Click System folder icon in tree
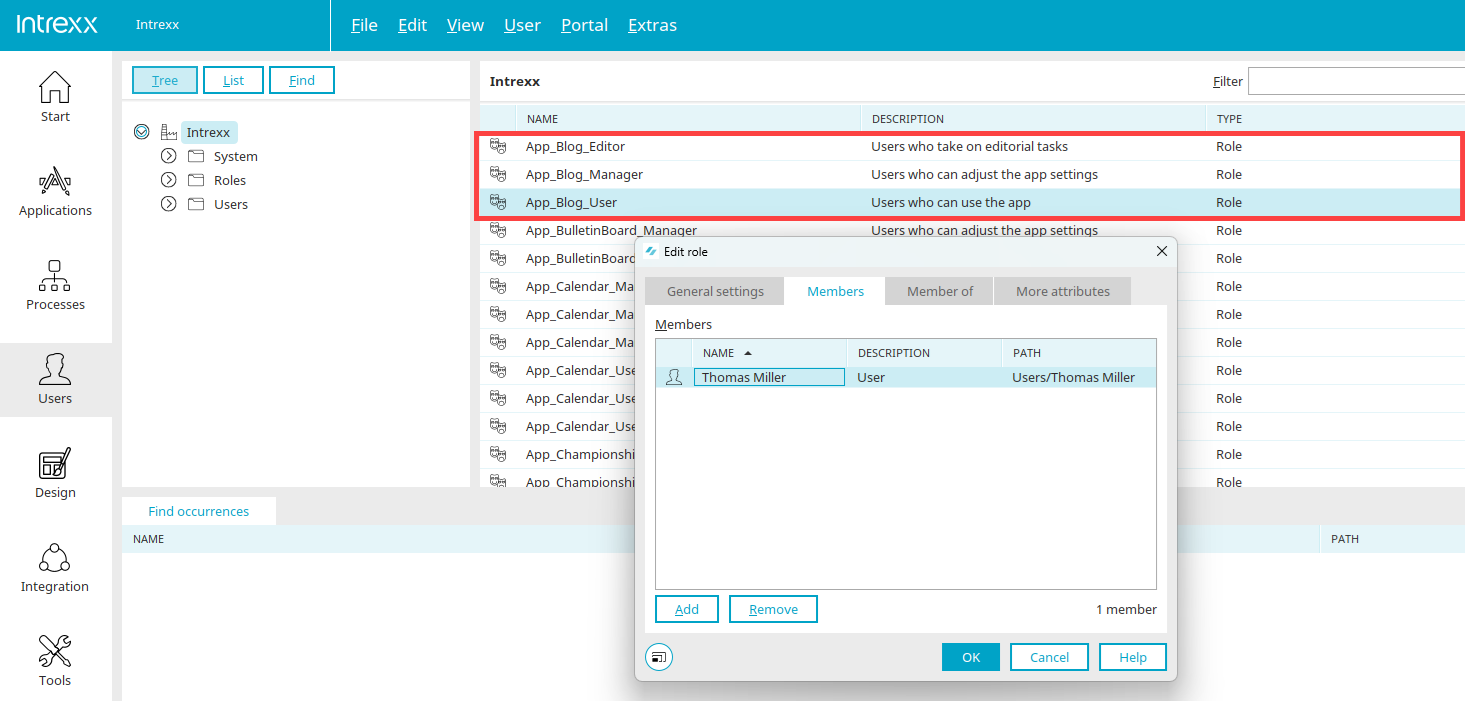Screen dimensions: 1465x701 click(x=195, y=156)
